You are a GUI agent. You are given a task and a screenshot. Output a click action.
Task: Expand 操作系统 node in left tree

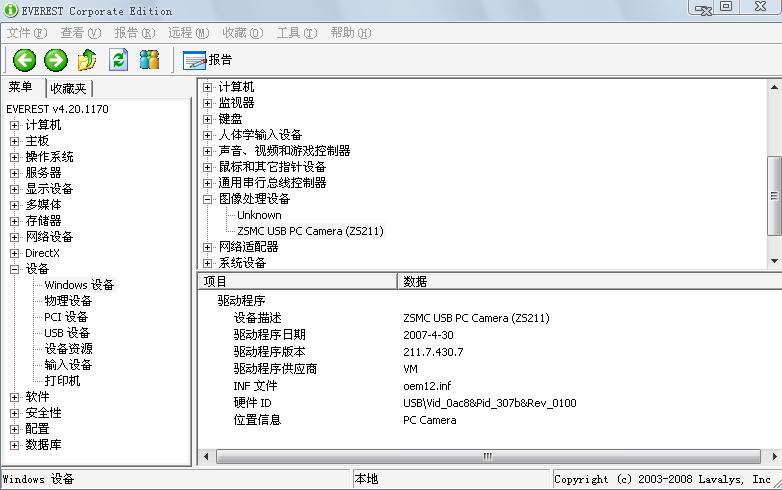click(x=14, y=157)
